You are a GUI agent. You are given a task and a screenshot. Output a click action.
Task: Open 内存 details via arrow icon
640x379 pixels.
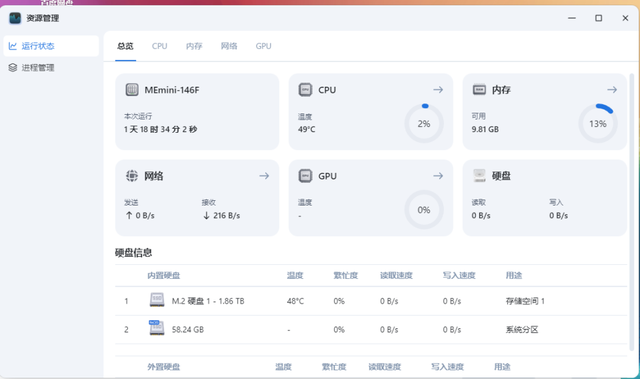612,90
